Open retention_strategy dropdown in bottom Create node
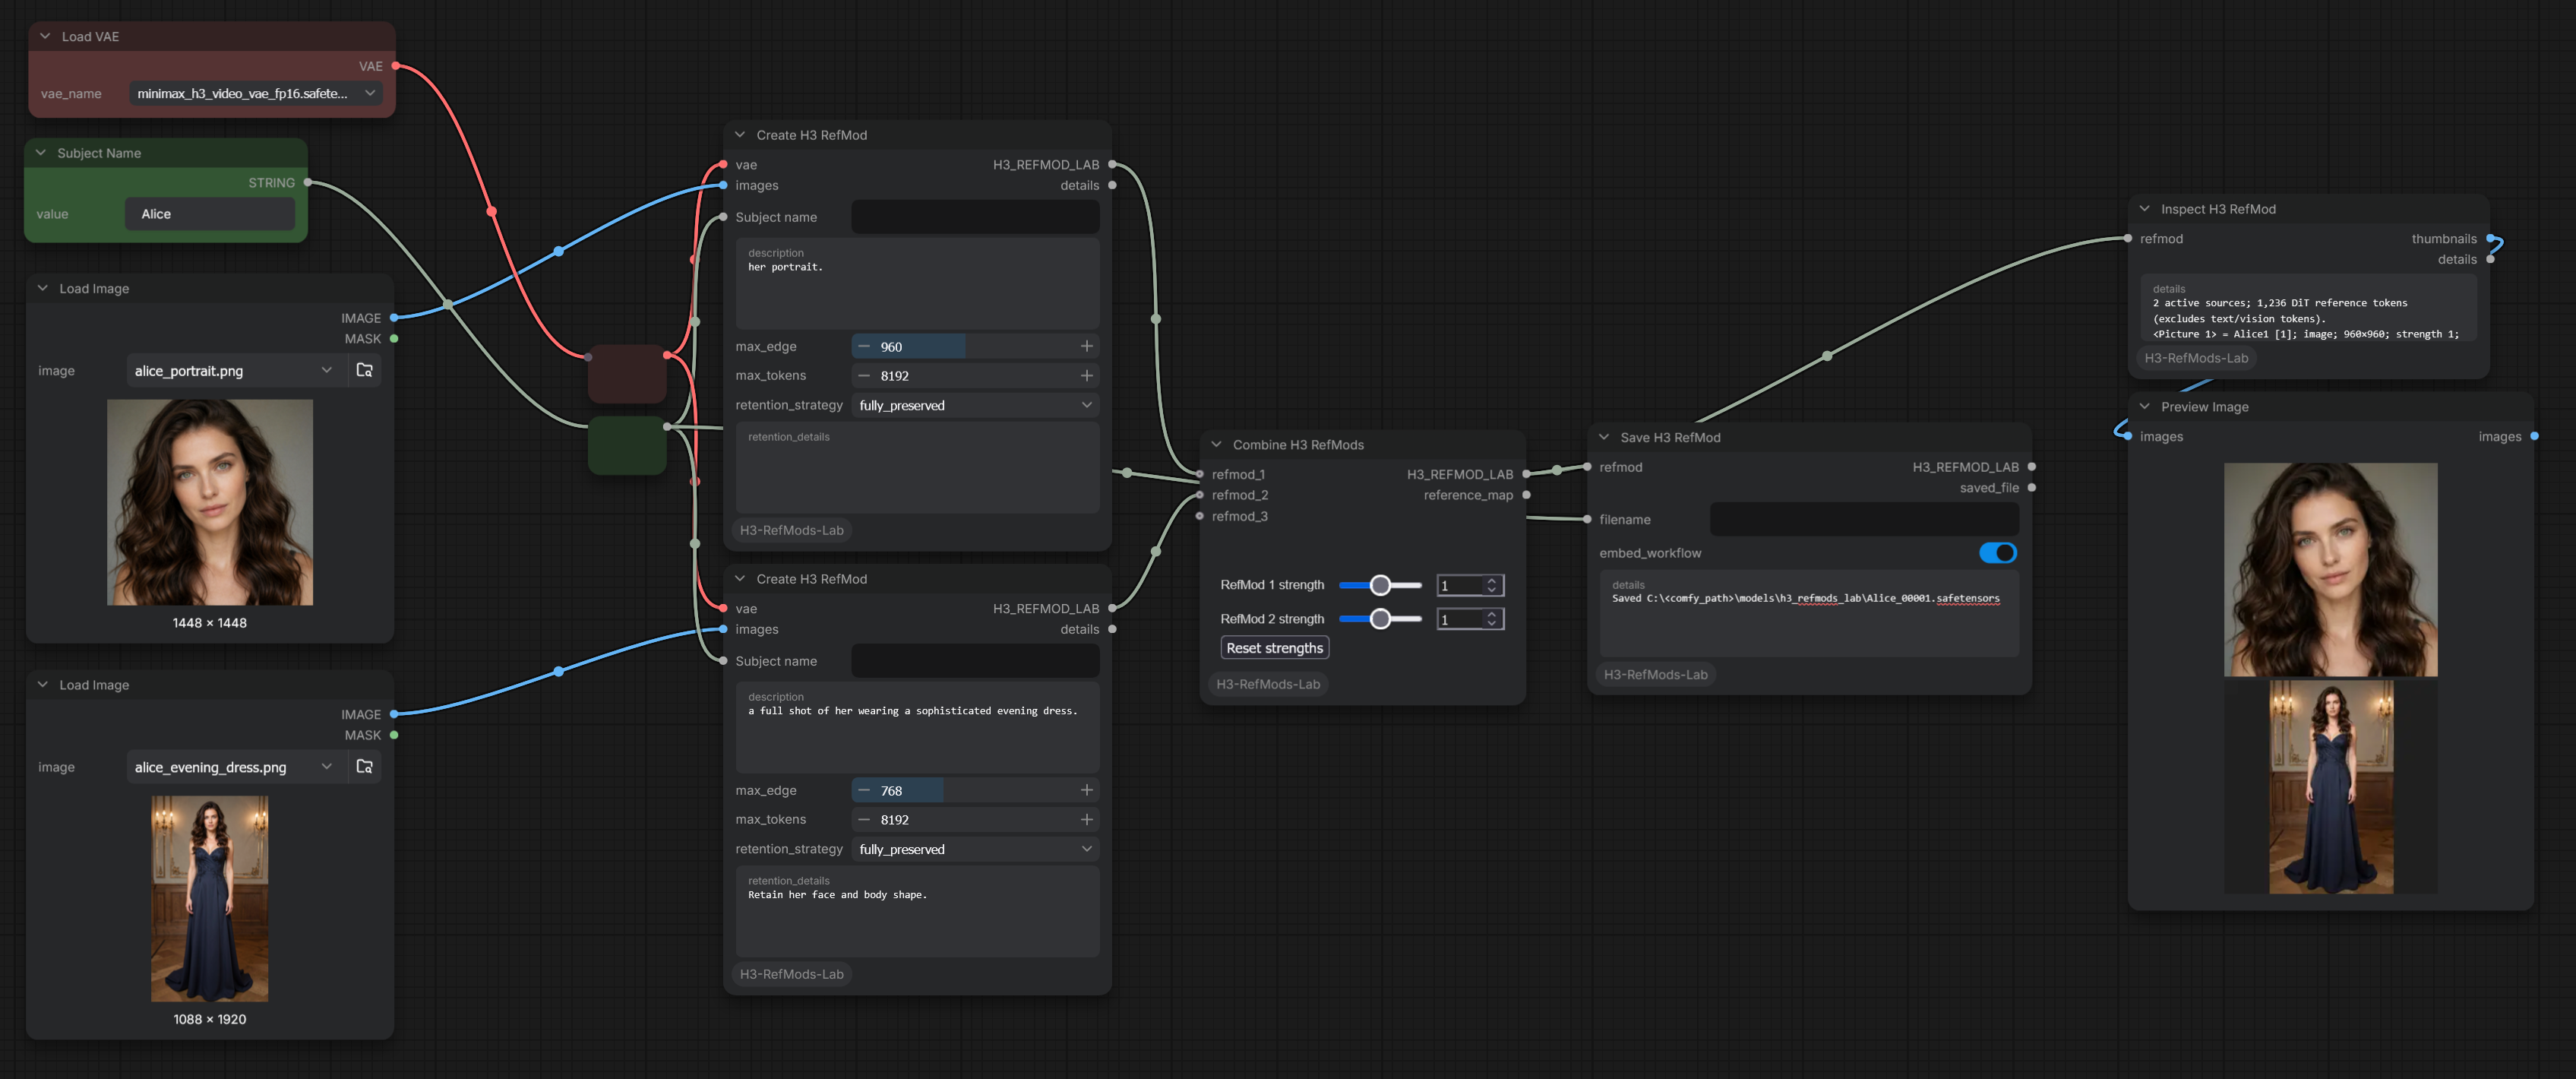 tap(975, 849)
